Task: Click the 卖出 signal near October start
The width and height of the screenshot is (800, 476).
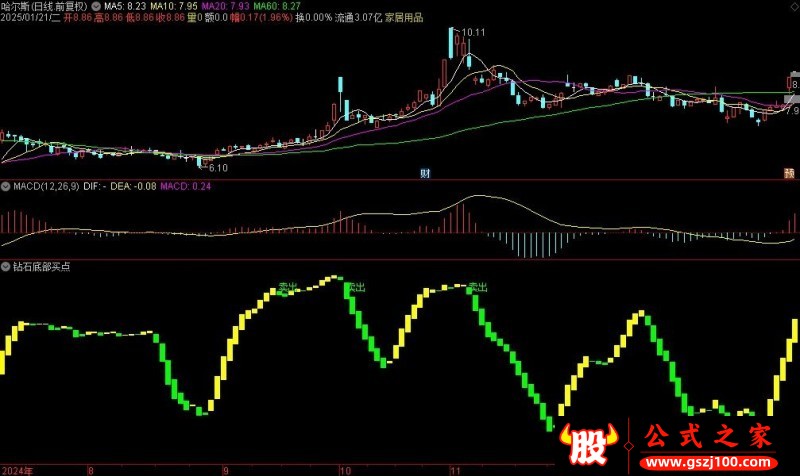Action: 356,287
